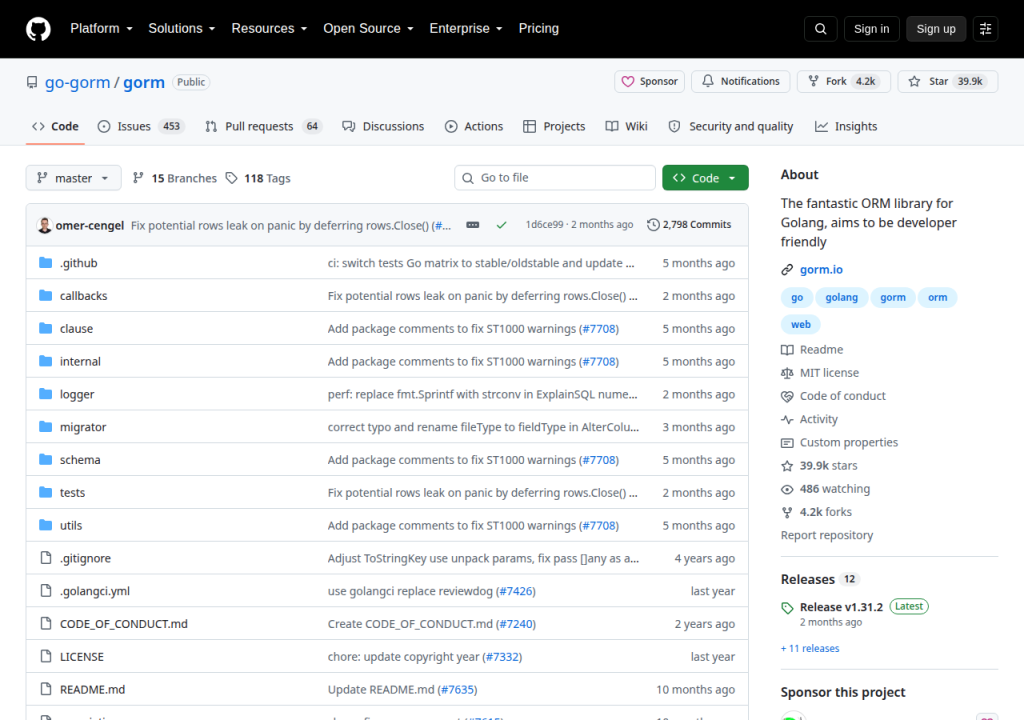
Task: Click the book icon beside Readme
Action: (787, 350)
